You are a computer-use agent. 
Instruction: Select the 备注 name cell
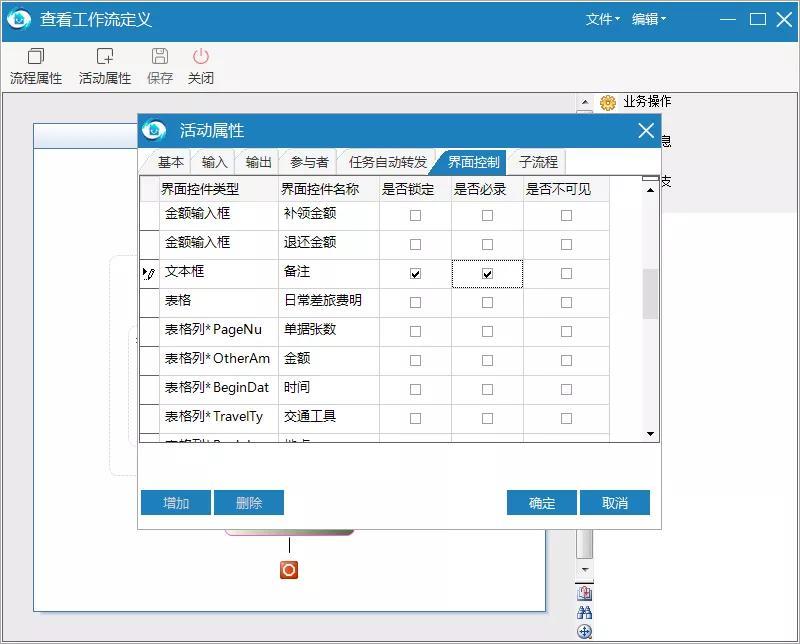click(x=329, y=274)
